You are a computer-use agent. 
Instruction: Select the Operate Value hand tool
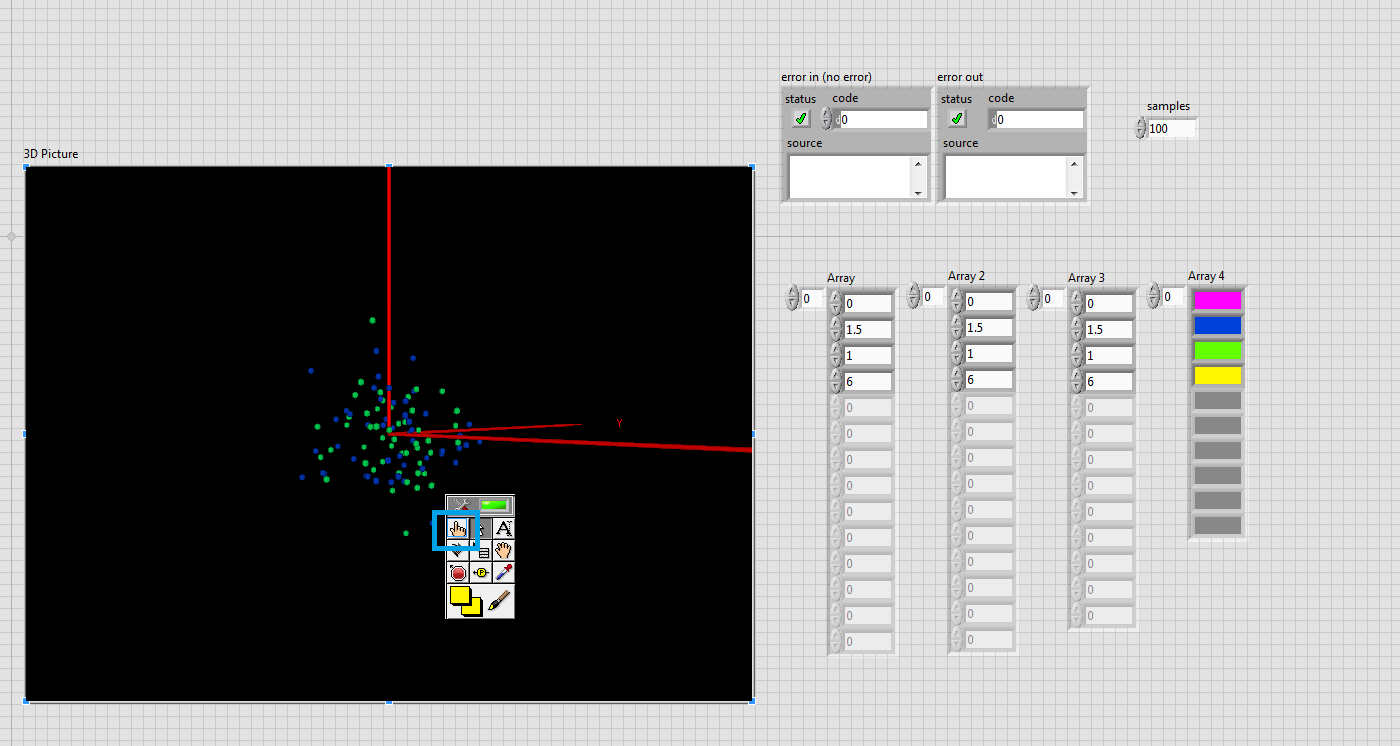pos(458,528)
